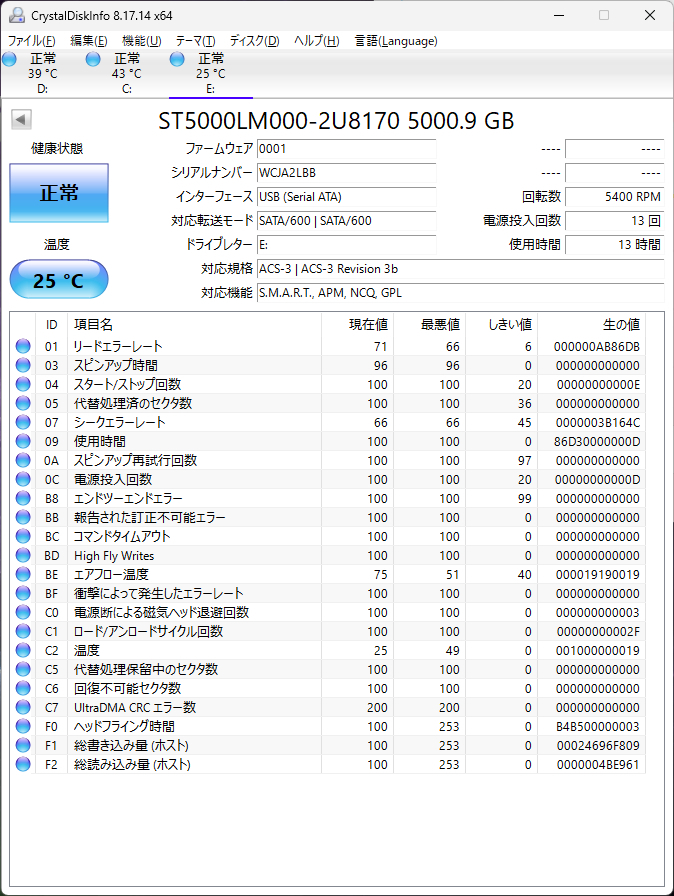Click the 対応転送モード SATA/600 field
This screenshot has width=674, height=896.
click(346, 220)
